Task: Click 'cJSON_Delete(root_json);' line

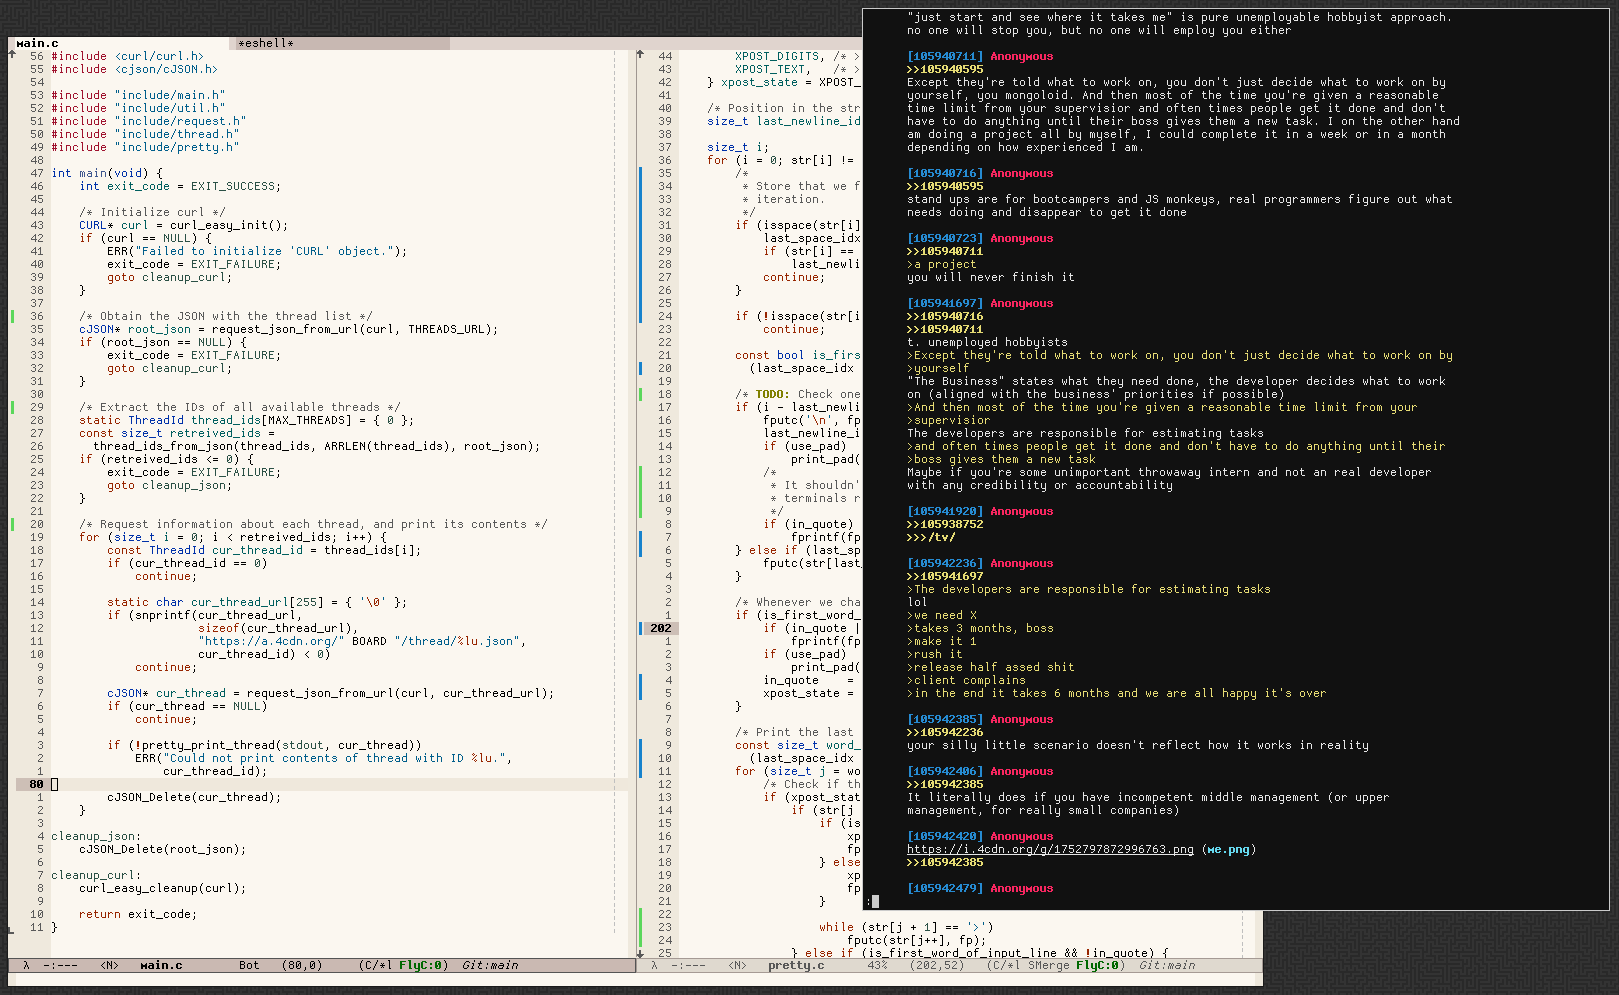Action: (x=162, y=849)
